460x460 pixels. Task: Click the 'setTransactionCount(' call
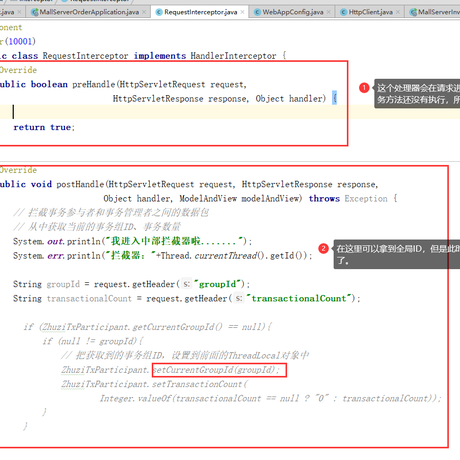(200, 384)
